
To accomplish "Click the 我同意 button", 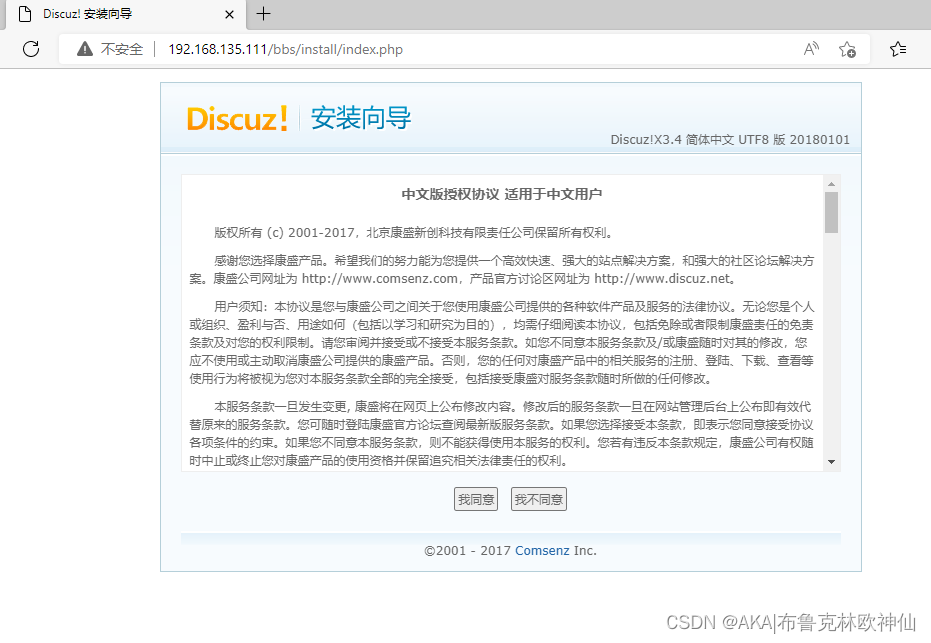I will (x=476, y=499).
